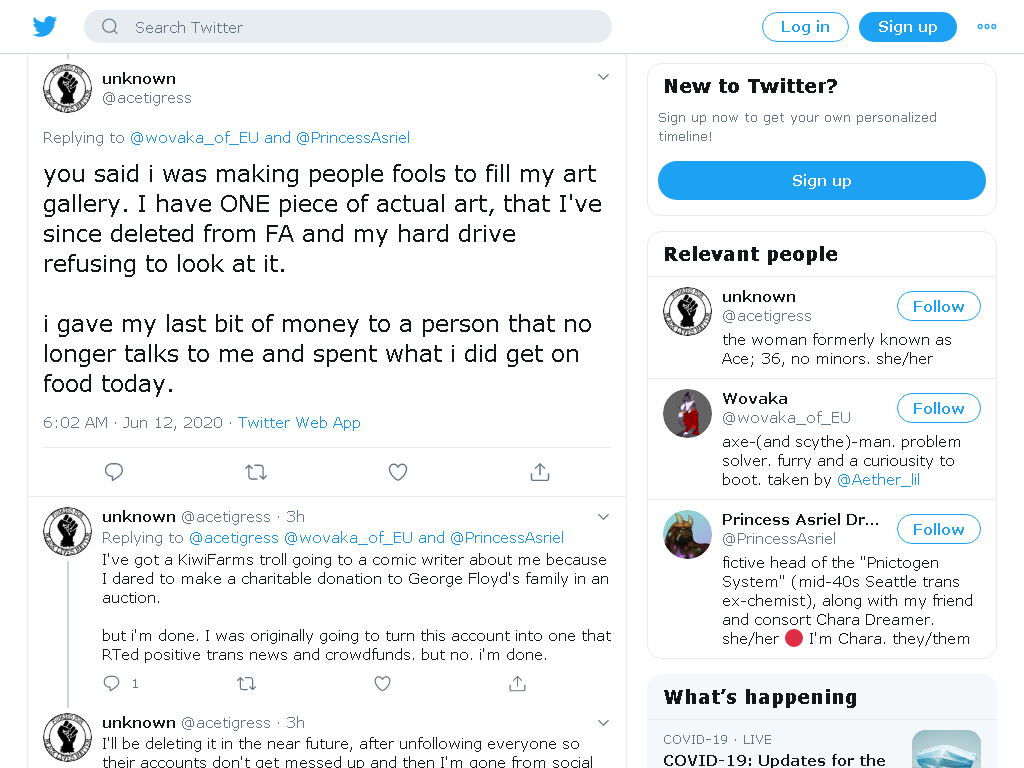Follow @acetigress in Relevant people
The width and height of the screenshot is (1024, 768).
938,306
